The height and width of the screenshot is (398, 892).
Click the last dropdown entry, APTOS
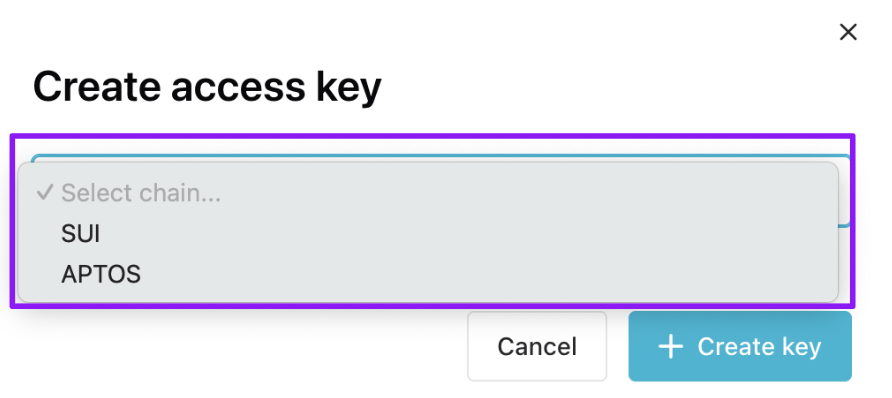click(428, 275)
